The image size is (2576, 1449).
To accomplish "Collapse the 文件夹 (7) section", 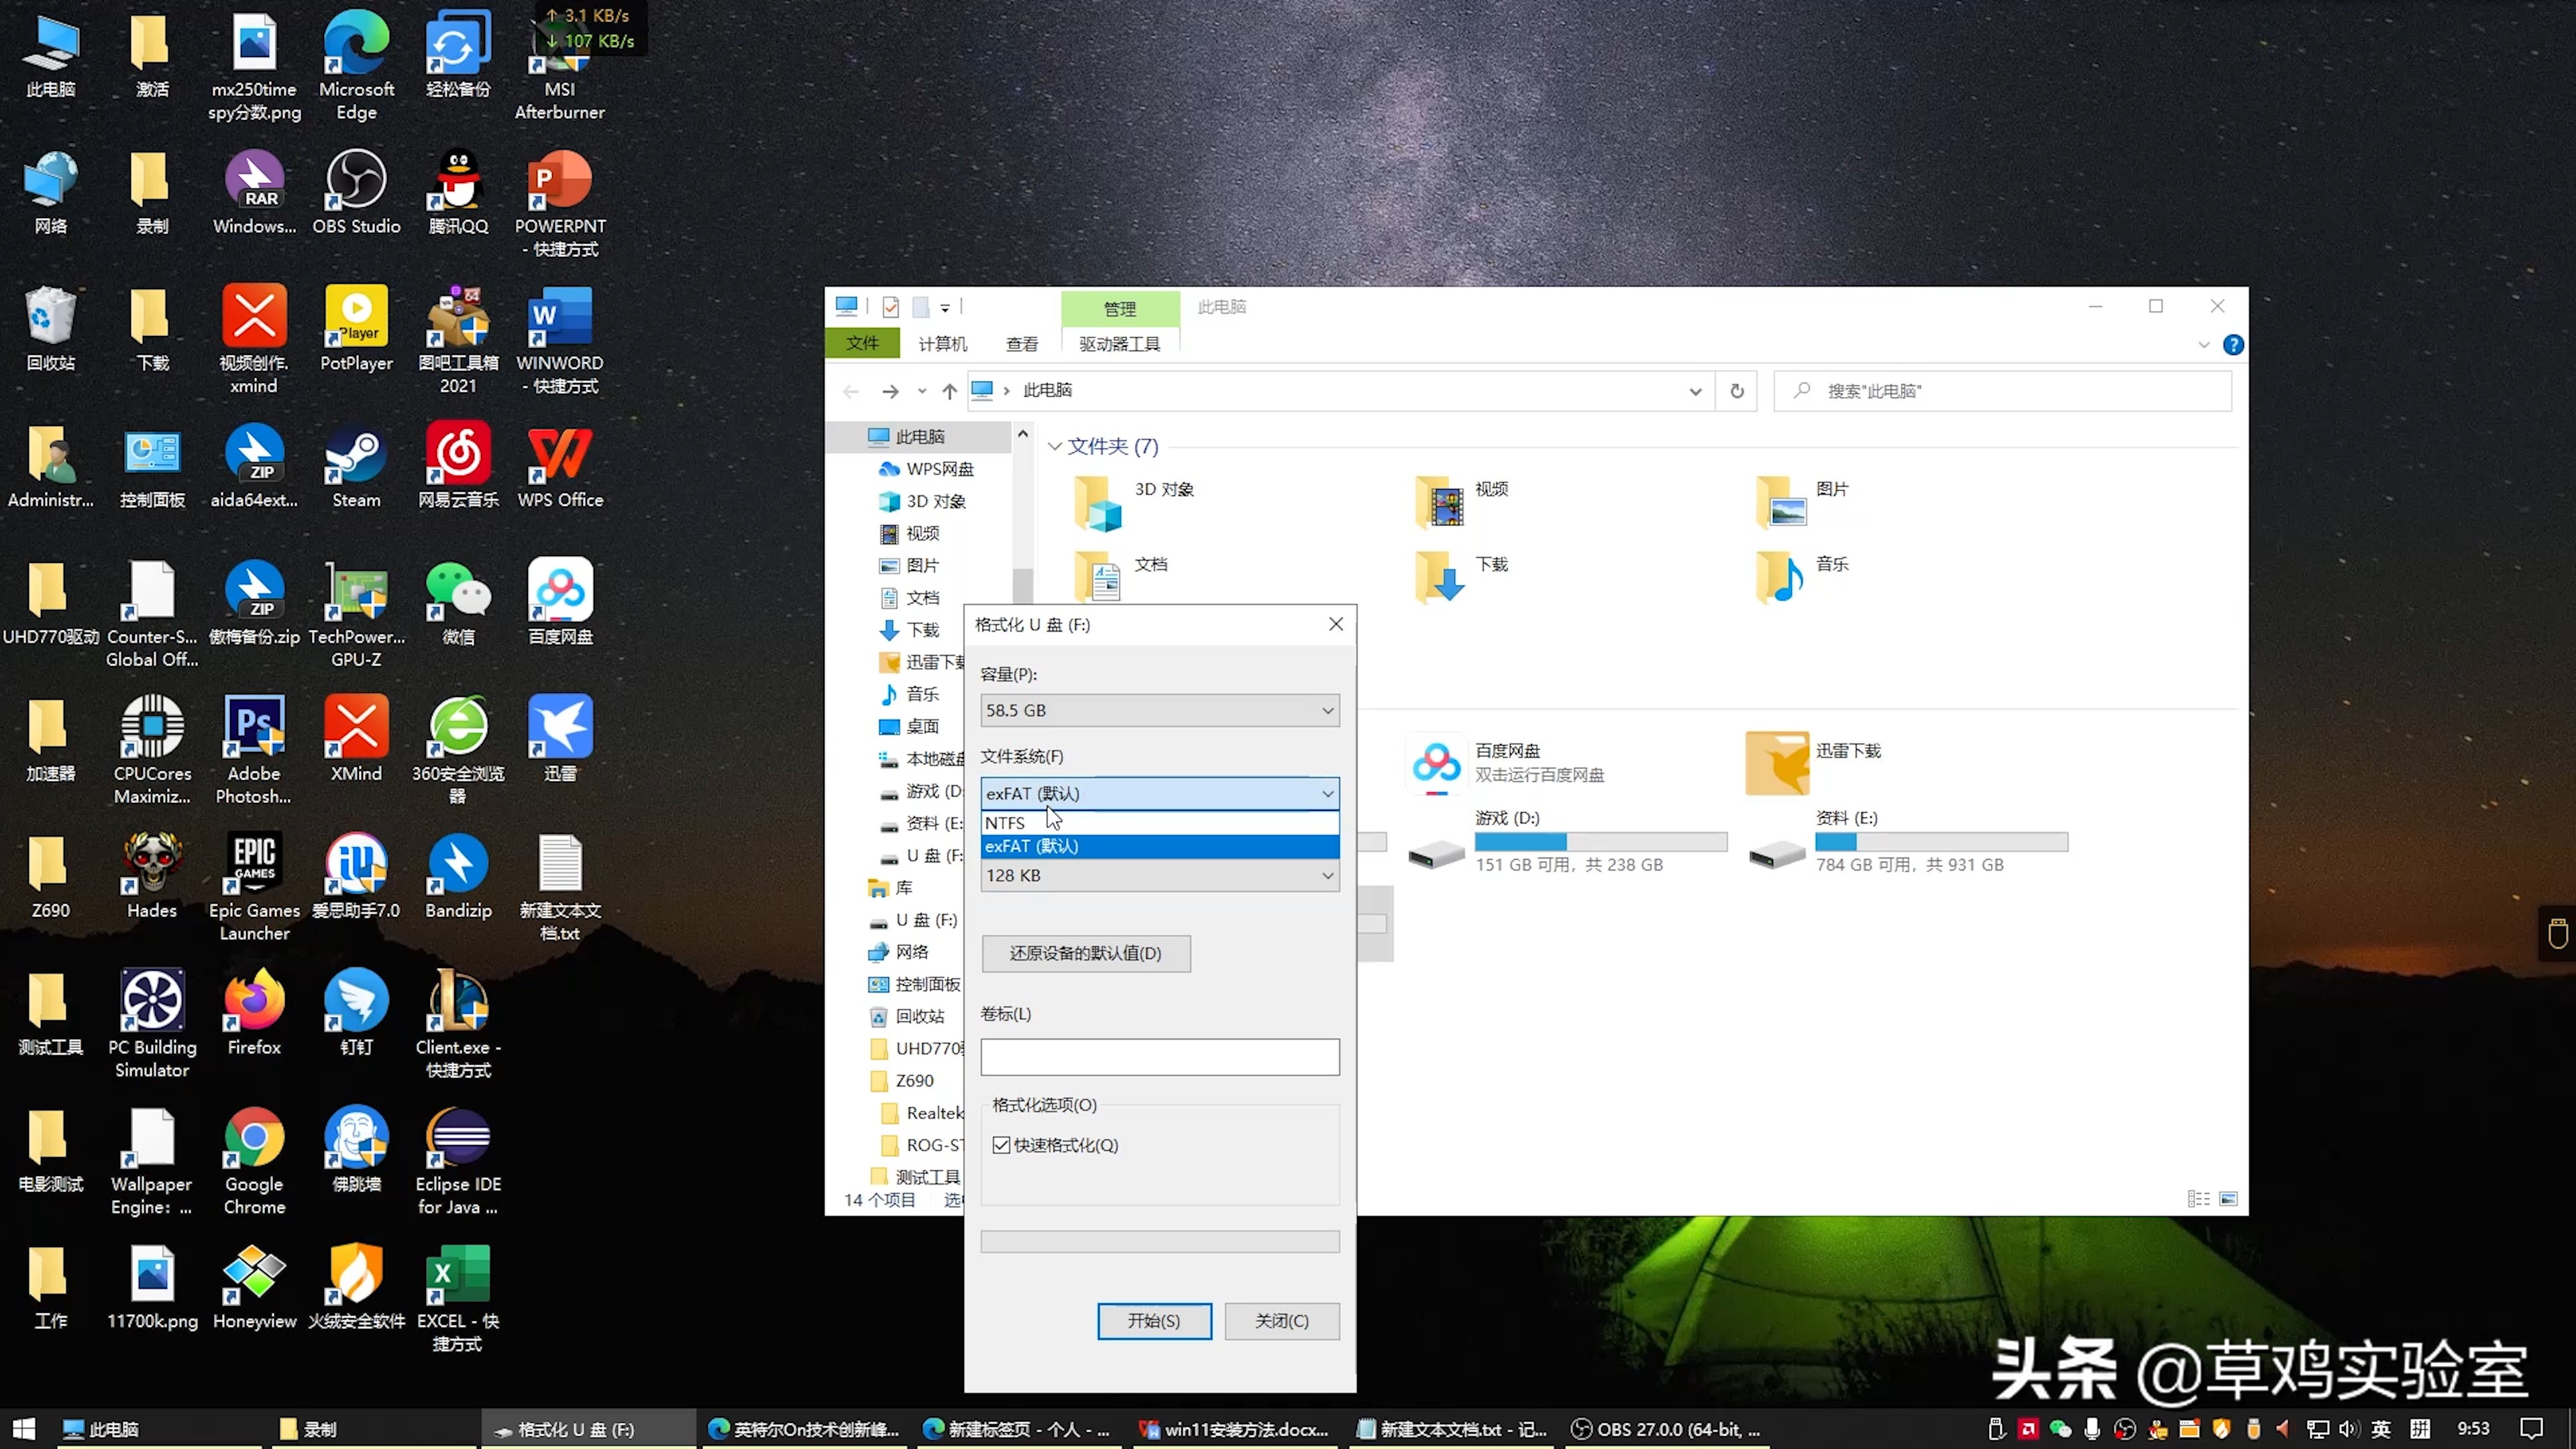I will coord(1056,446).
